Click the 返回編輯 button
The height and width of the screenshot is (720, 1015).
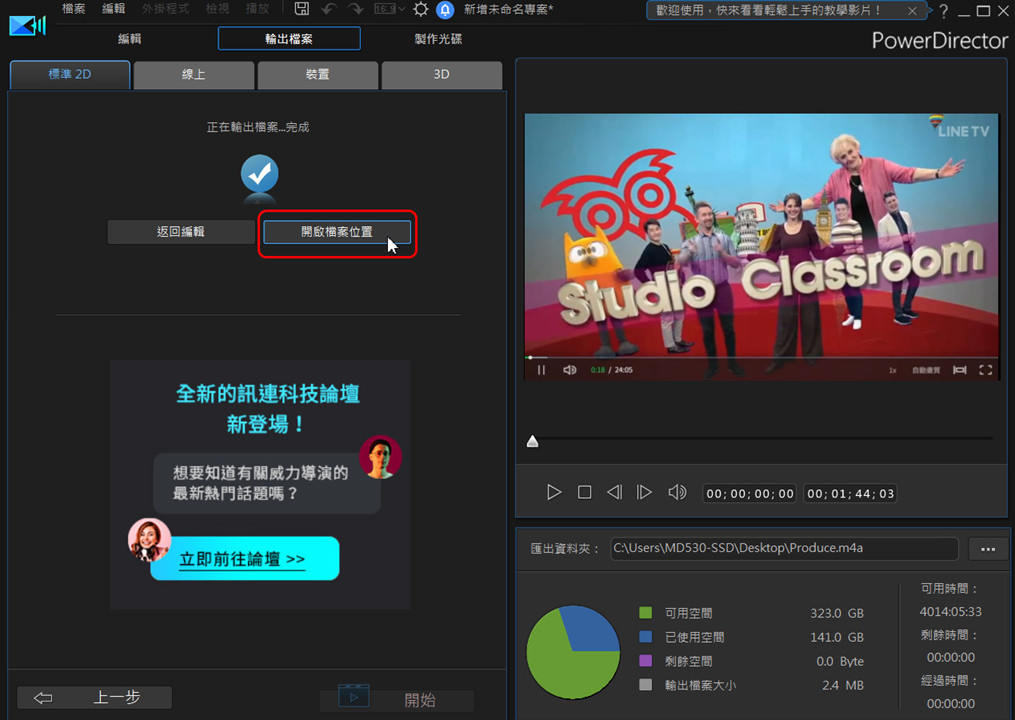(181, 232)
